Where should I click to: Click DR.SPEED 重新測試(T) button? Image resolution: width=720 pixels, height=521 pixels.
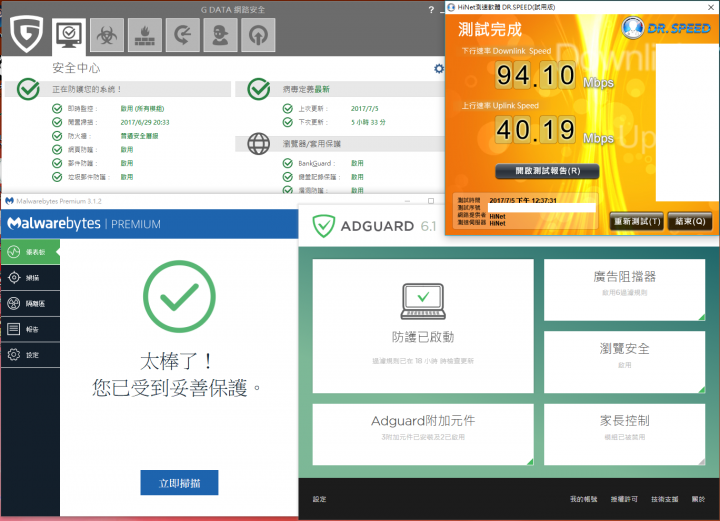coord(637,221)
